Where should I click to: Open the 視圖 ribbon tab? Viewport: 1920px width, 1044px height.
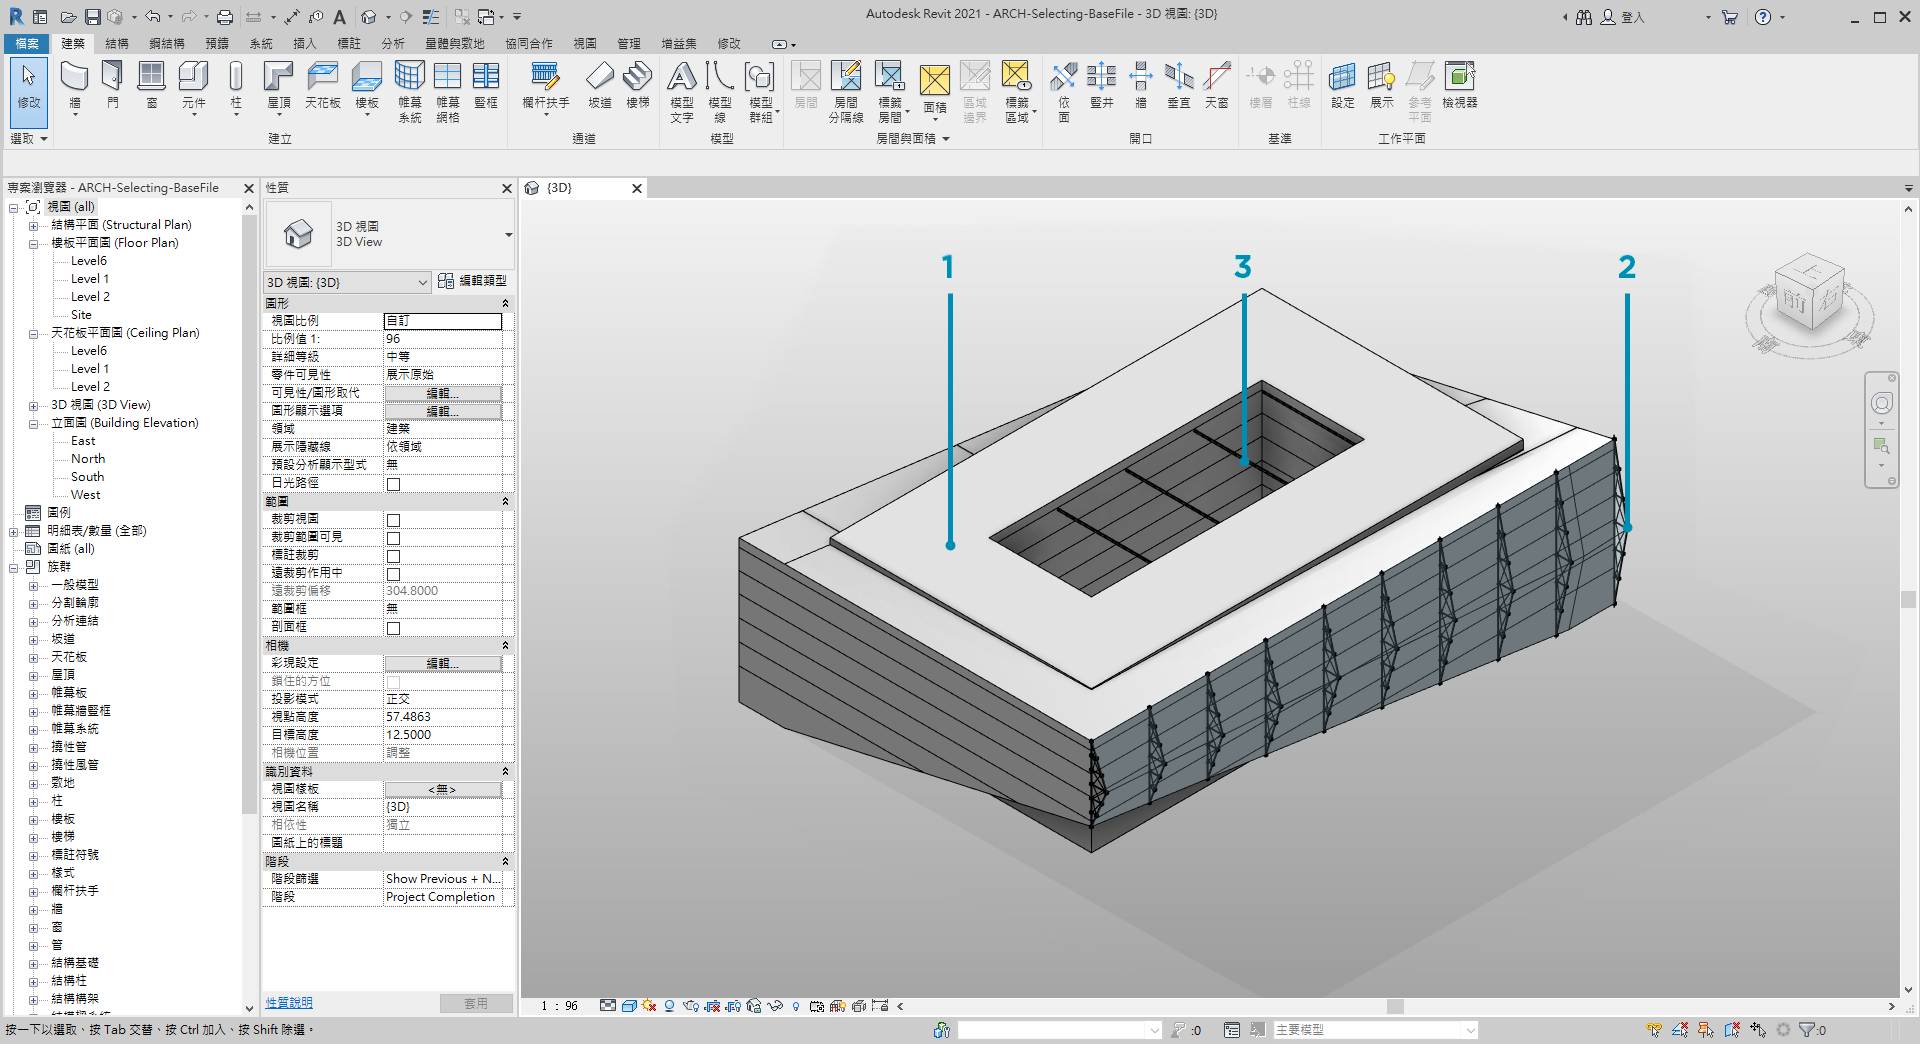[585, 44]
